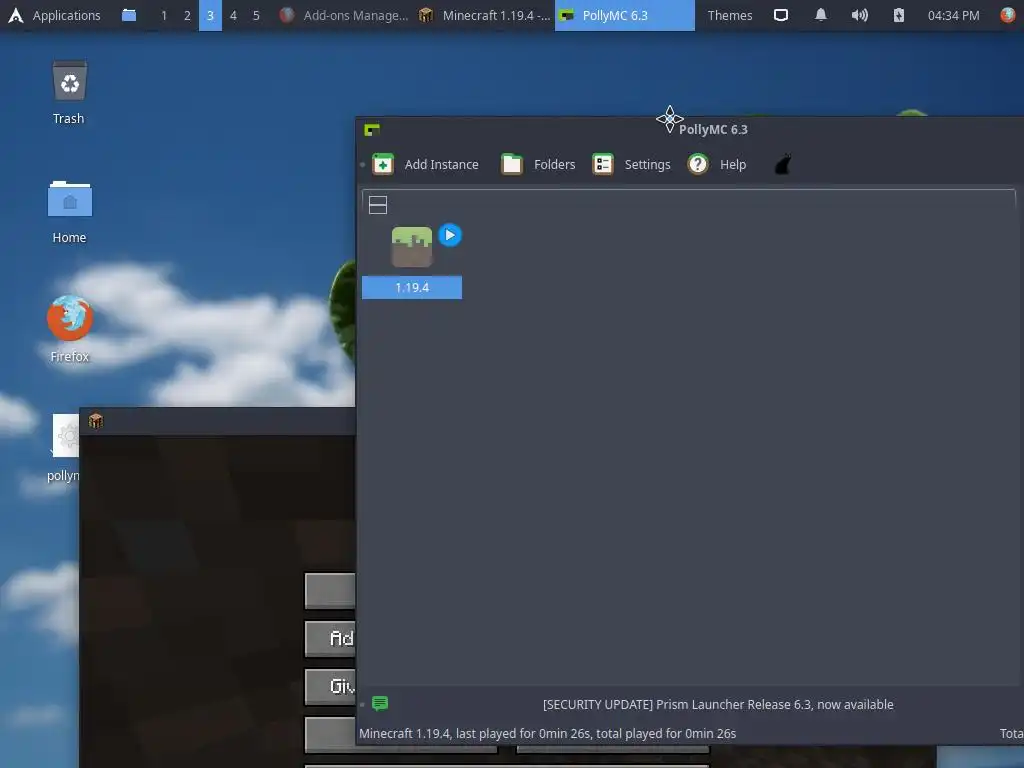Select the 1.19.4 instance label

[412, 287]
